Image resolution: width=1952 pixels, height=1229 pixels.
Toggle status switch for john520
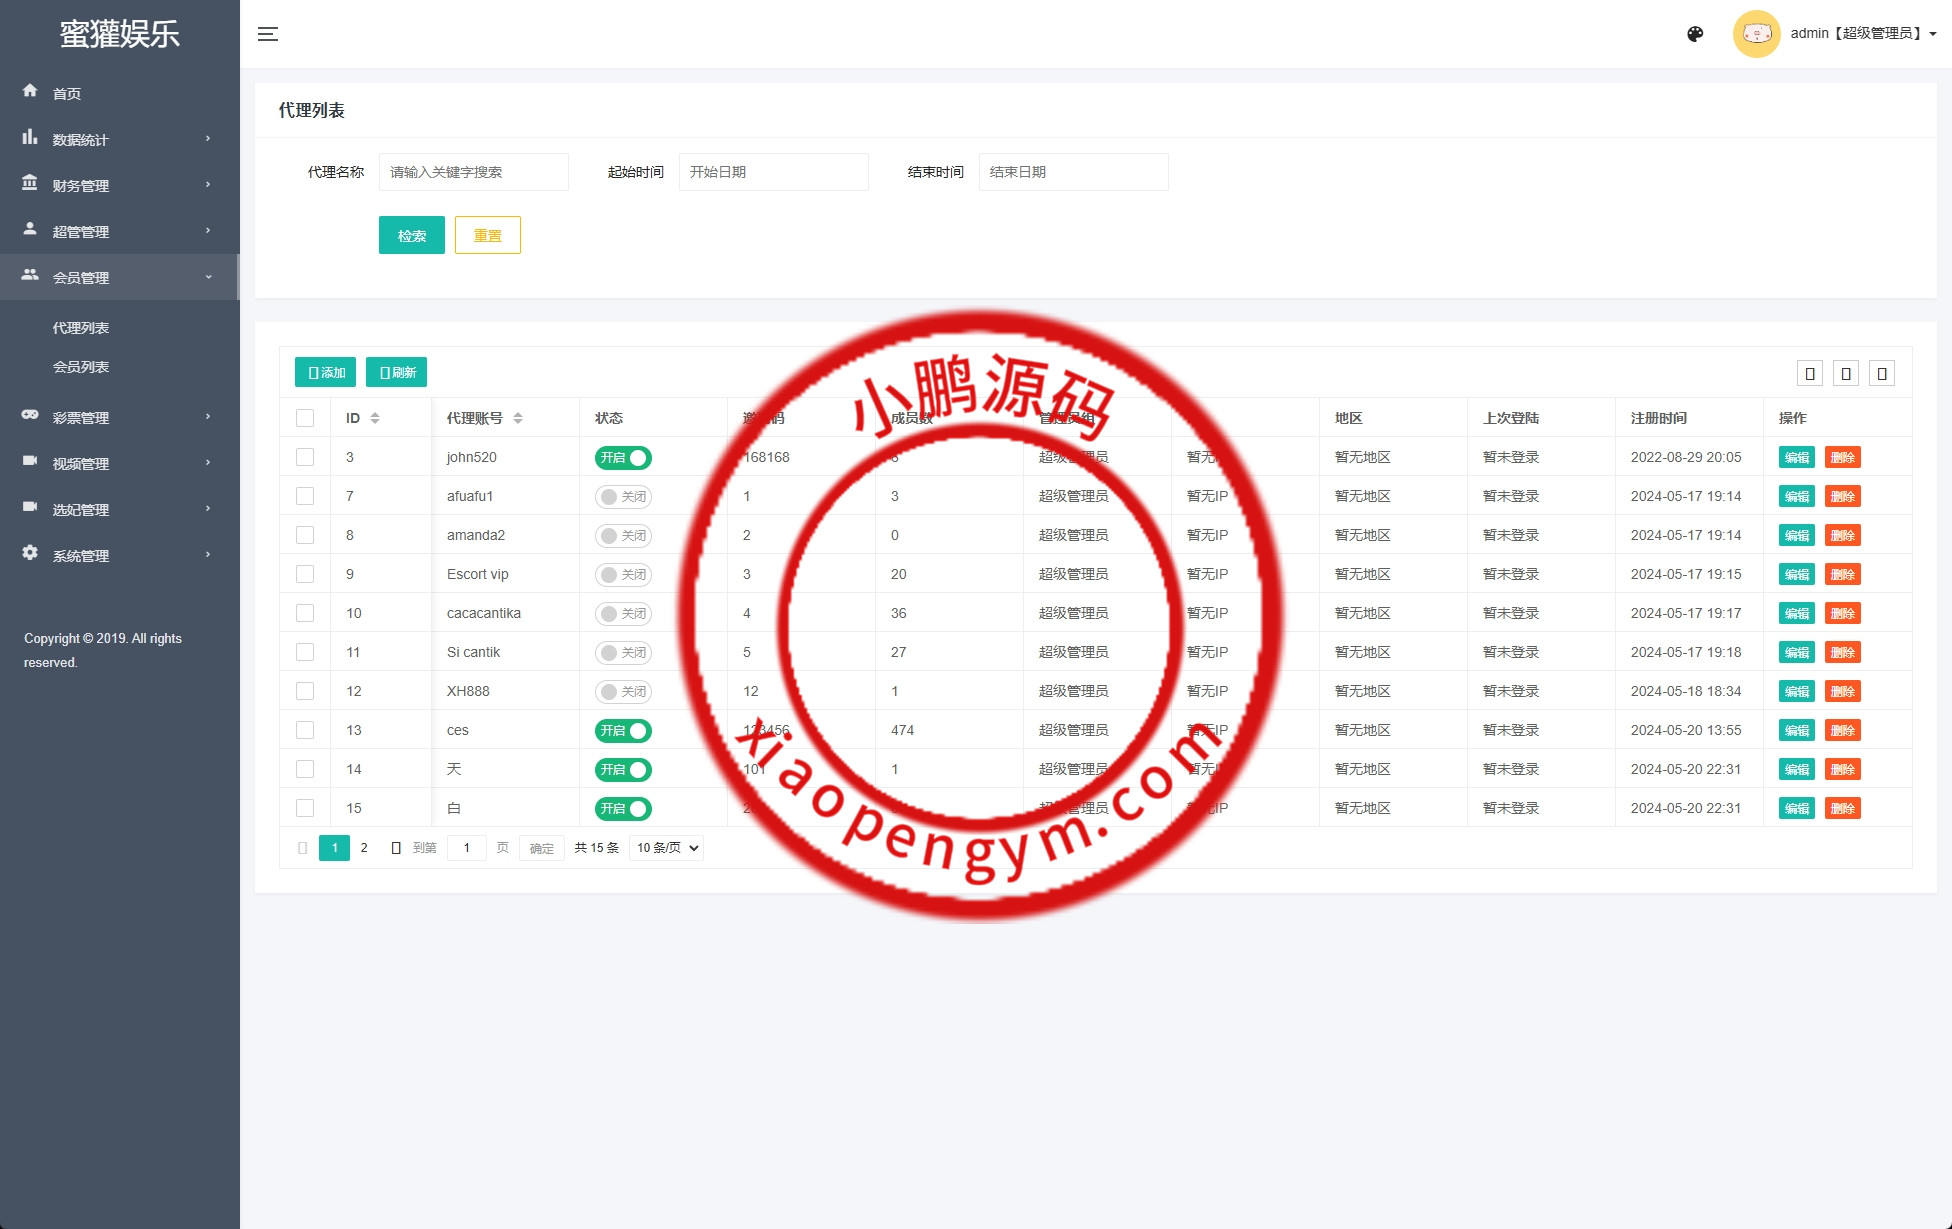point(623,458)
